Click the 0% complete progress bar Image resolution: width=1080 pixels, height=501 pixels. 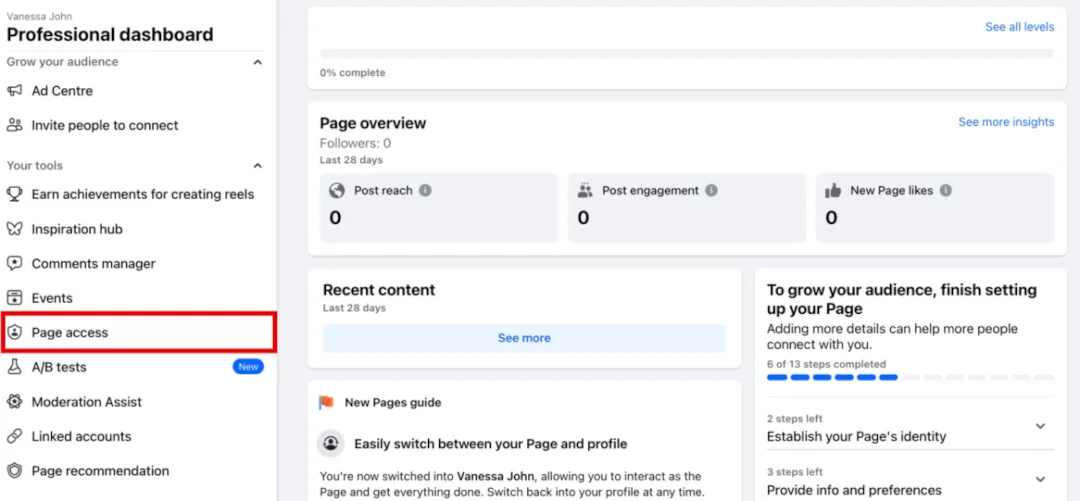687,53
